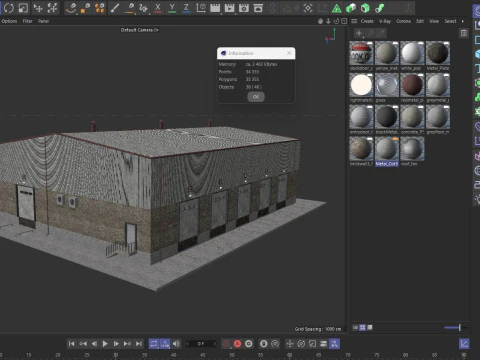Select the brush paint tool icon
This screenshot has height=360, width=480.
[115, 8]
